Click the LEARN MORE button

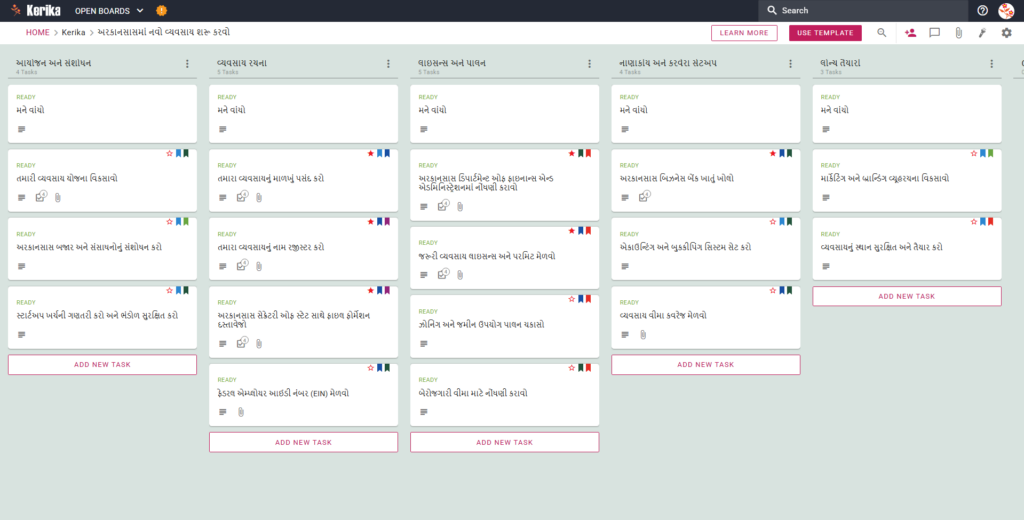(744, 33)
